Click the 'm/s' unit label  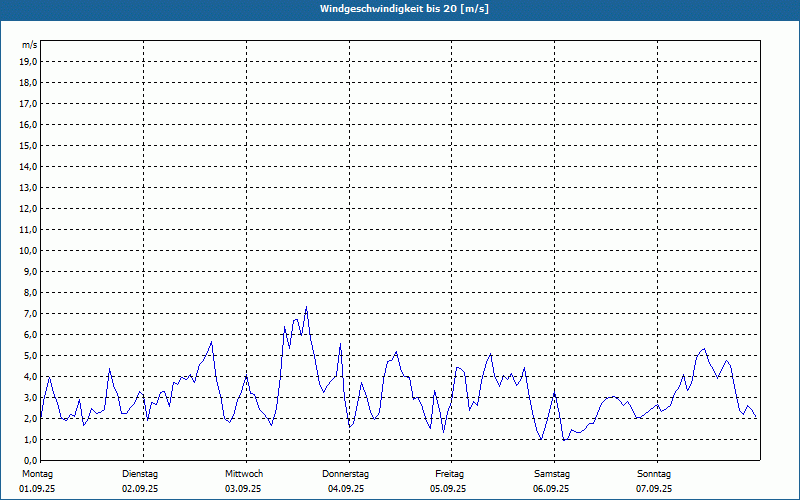click(x=30, y=46)
